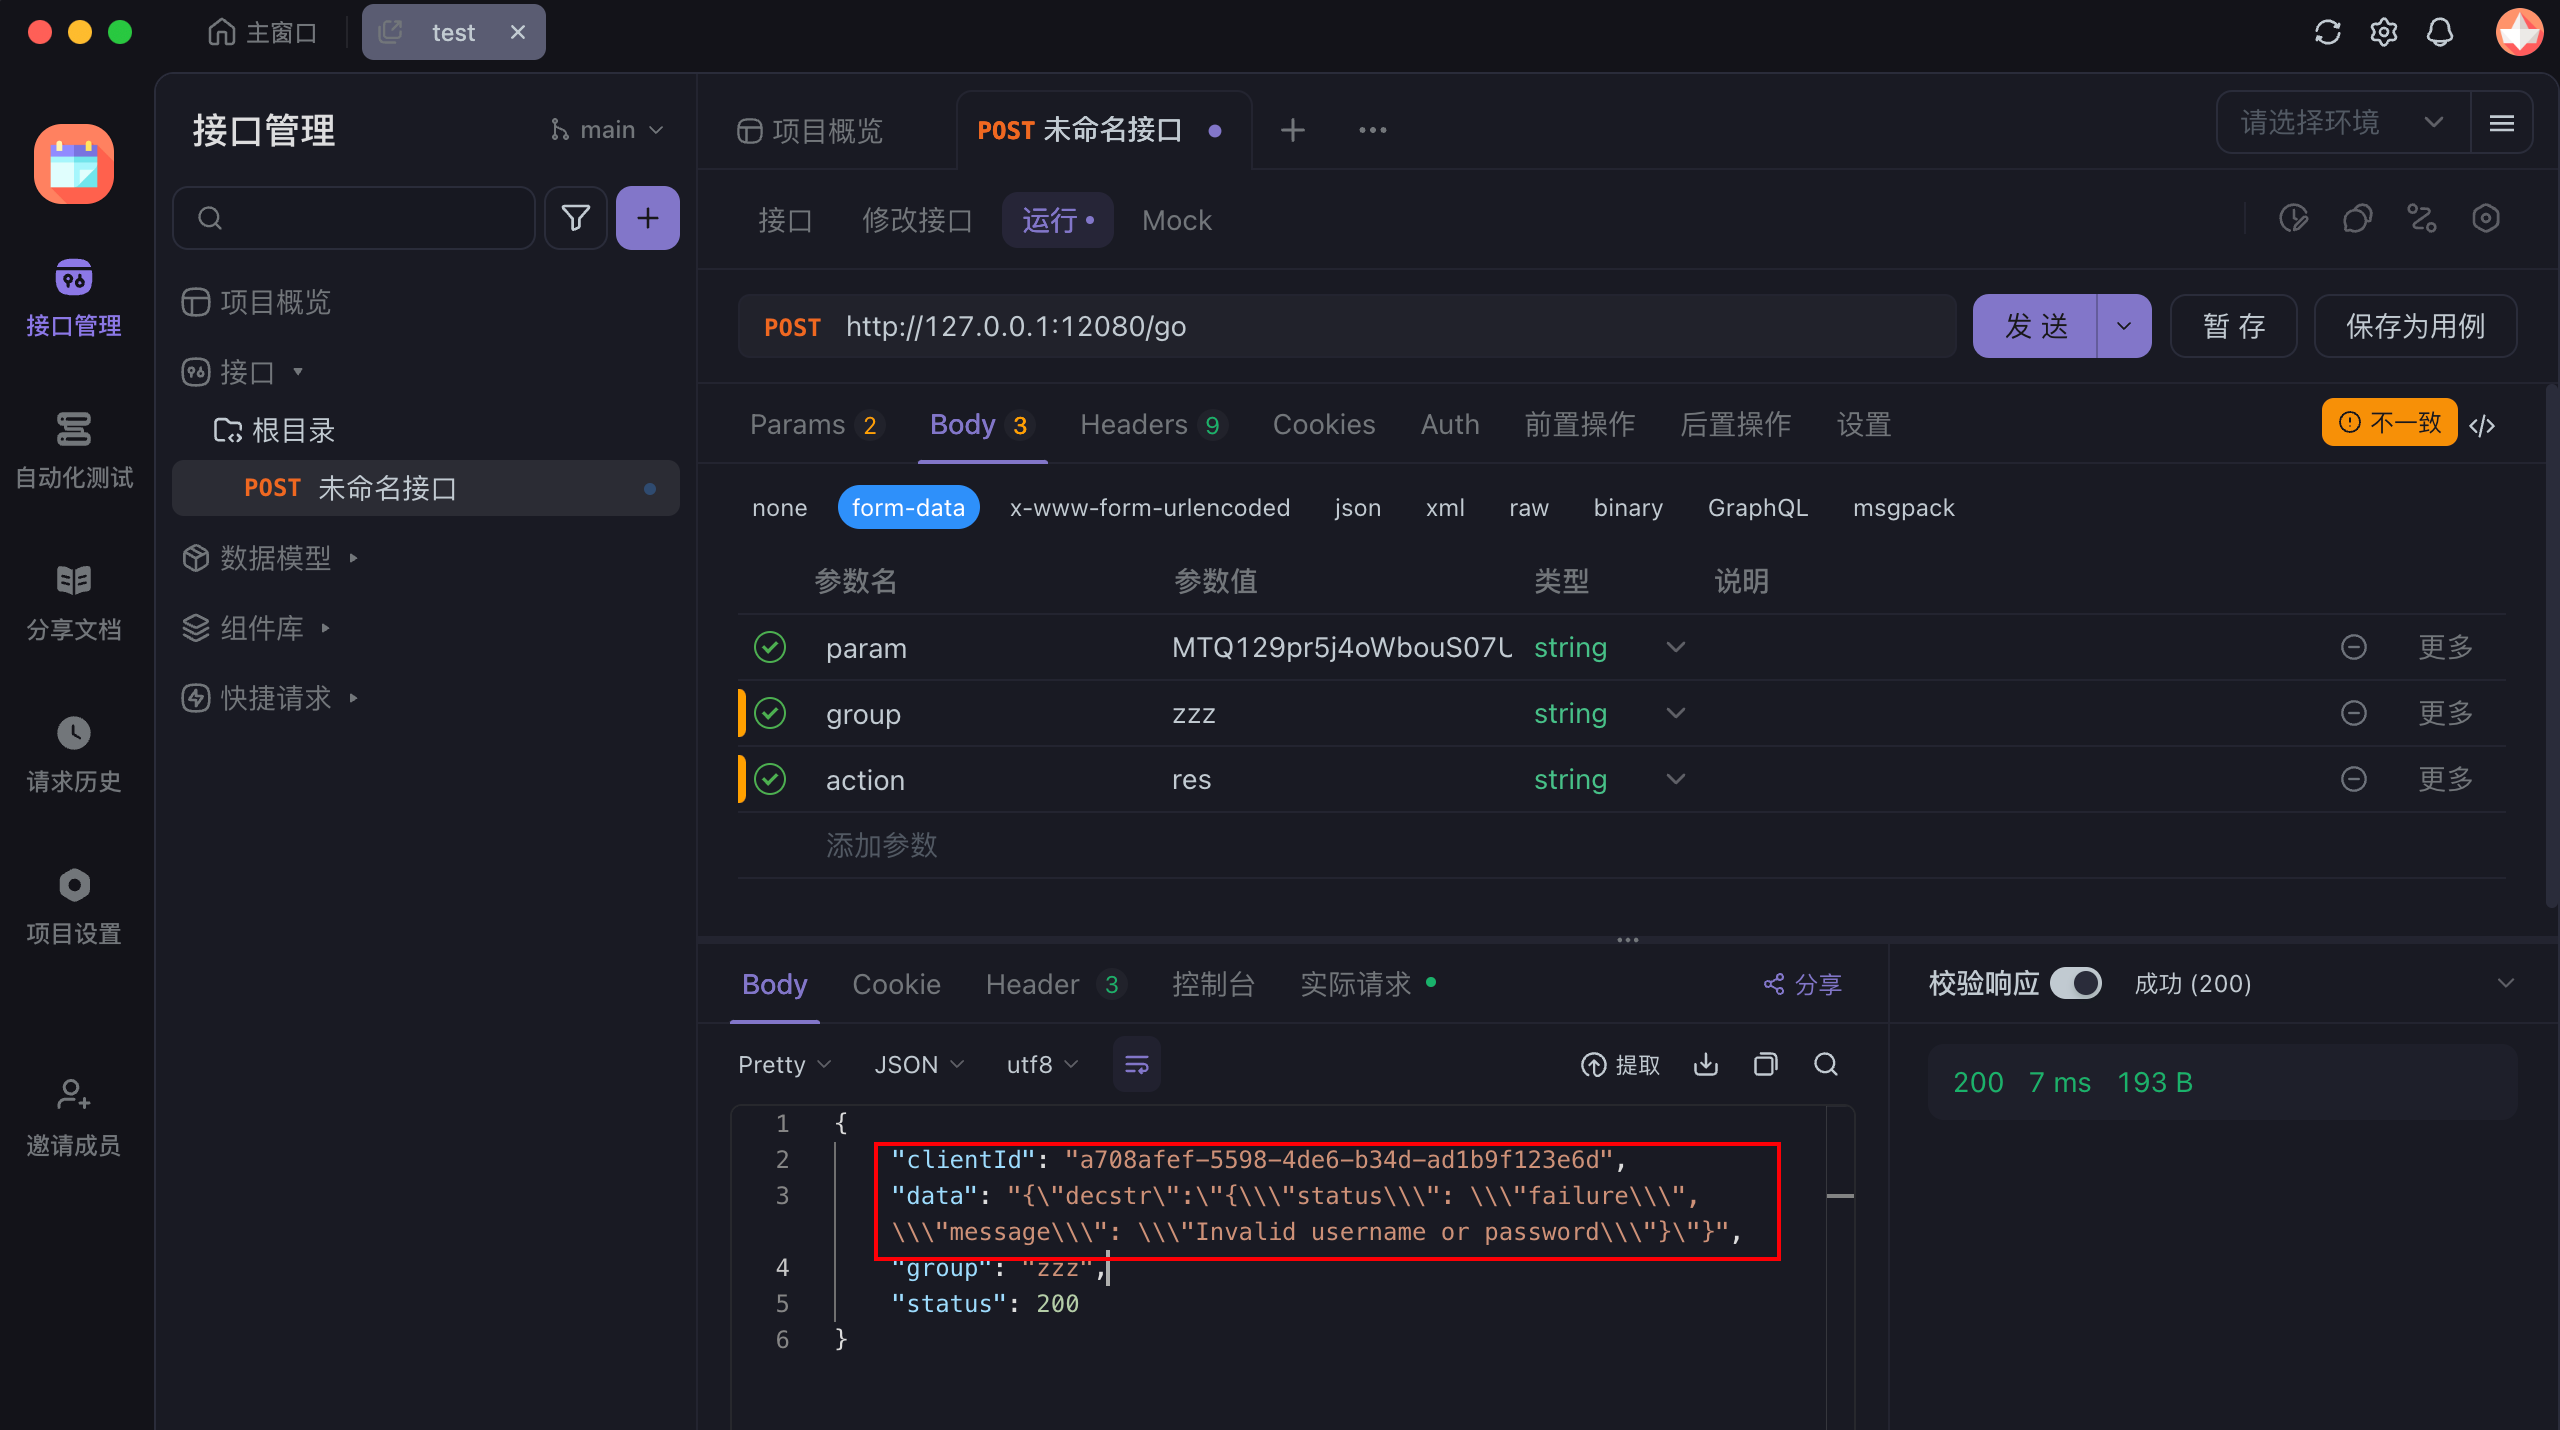This screenshot has width=2560, height=1430.
Task: Open the 分享文档 sidebar section
Action: [x=74, y=602]
